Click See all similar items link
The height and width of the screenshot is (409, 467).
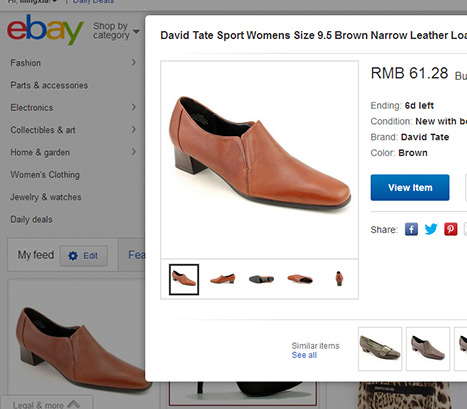pyautogui.click(x=304, y=355)
